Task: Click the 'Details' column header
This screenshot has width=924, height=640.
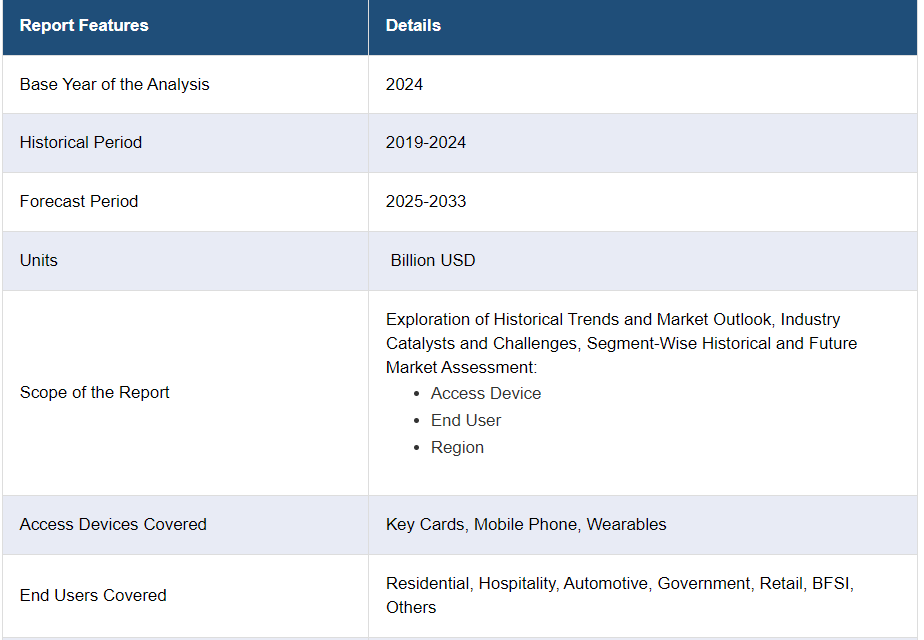Action: (413, 26)
